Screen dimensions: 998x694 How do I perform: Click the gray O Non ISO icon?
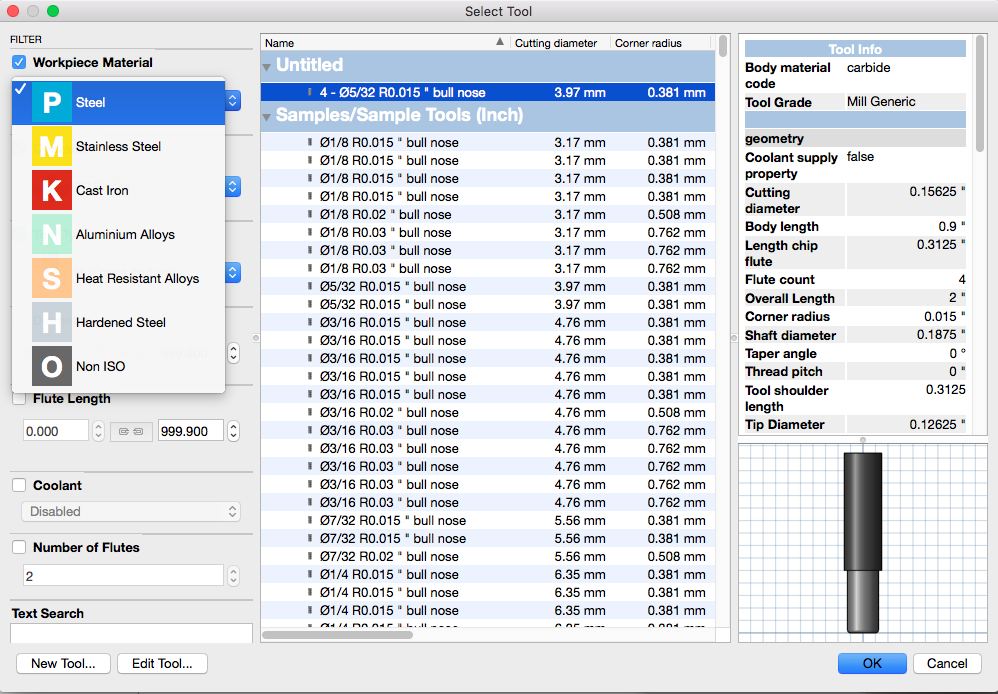pyautogui.click(x=52, y=366)
